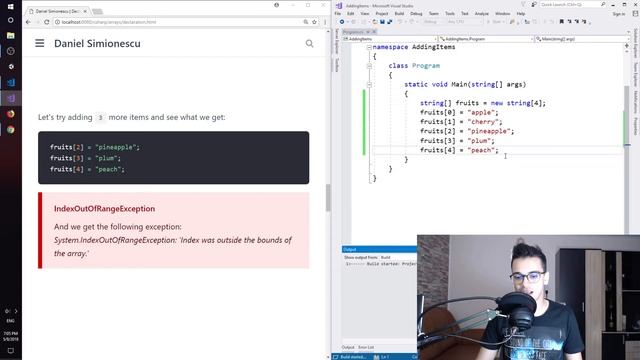
Task: Click the Start debugging button
Action: click(495, 22)
